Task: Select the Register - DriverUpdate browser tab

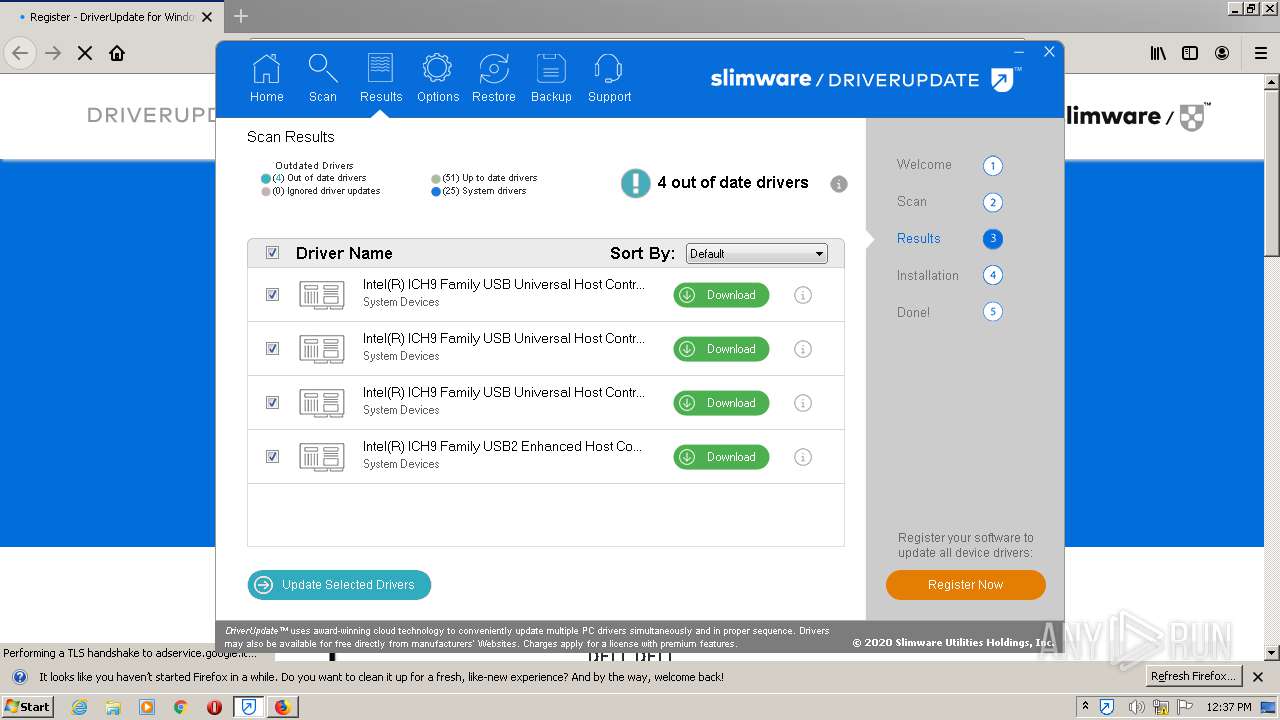Action: point(112,17)
